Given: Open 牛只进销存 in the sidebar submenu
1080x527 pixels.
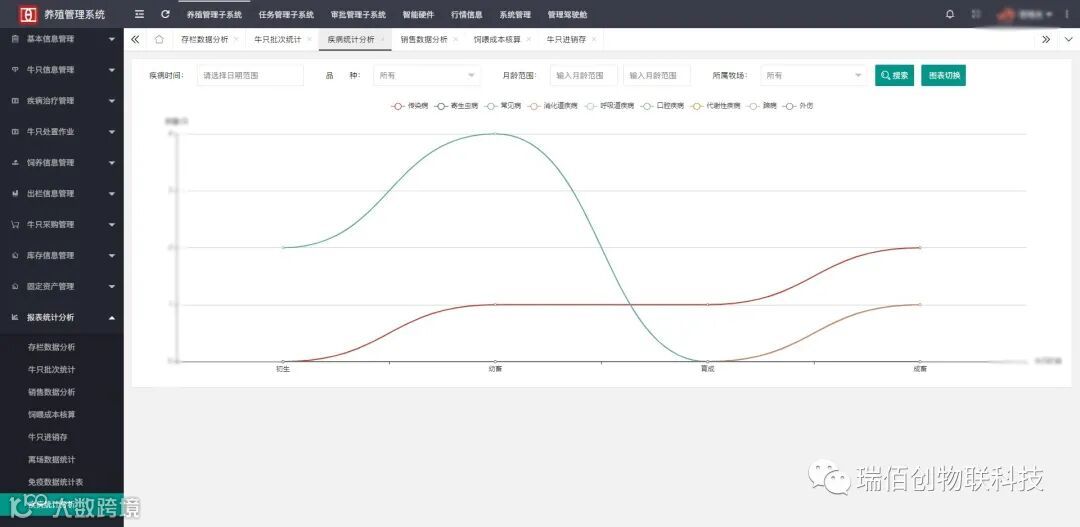Looking at the screenshot, I should point(48,437).
